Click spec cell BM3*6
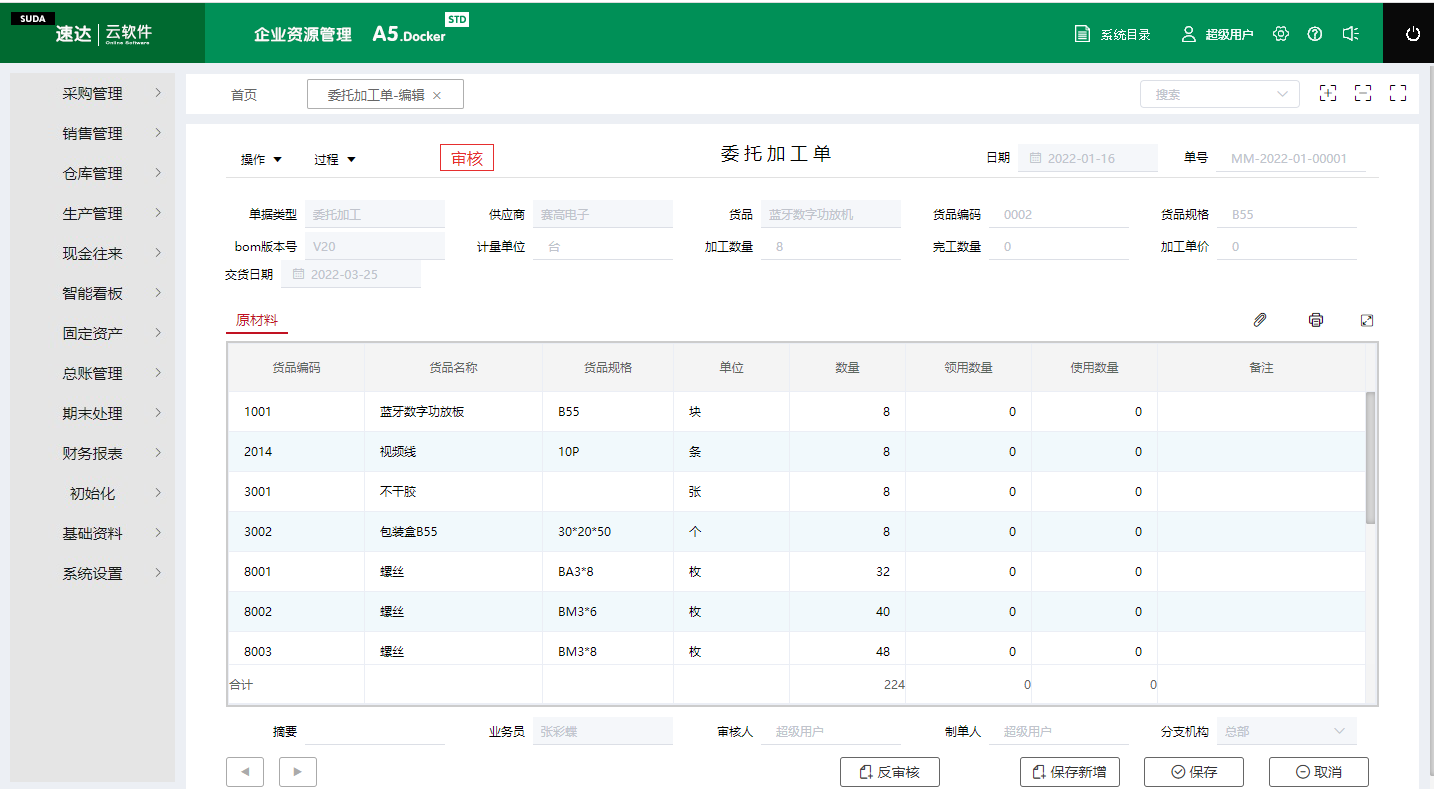Viewport: 1434px width, 789px height. (x=608, y=611)
